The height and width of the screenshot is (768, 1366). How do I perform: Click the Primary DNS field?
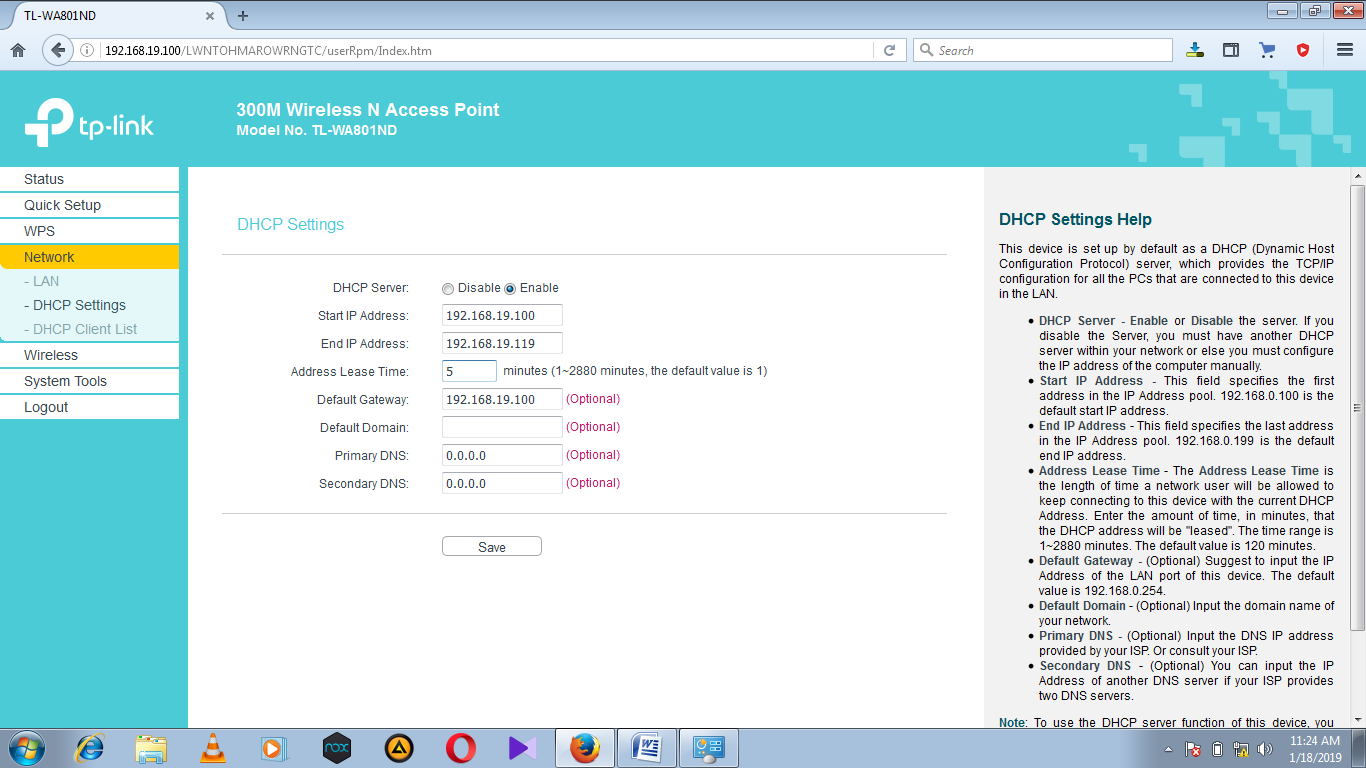[x=502, y=455]
